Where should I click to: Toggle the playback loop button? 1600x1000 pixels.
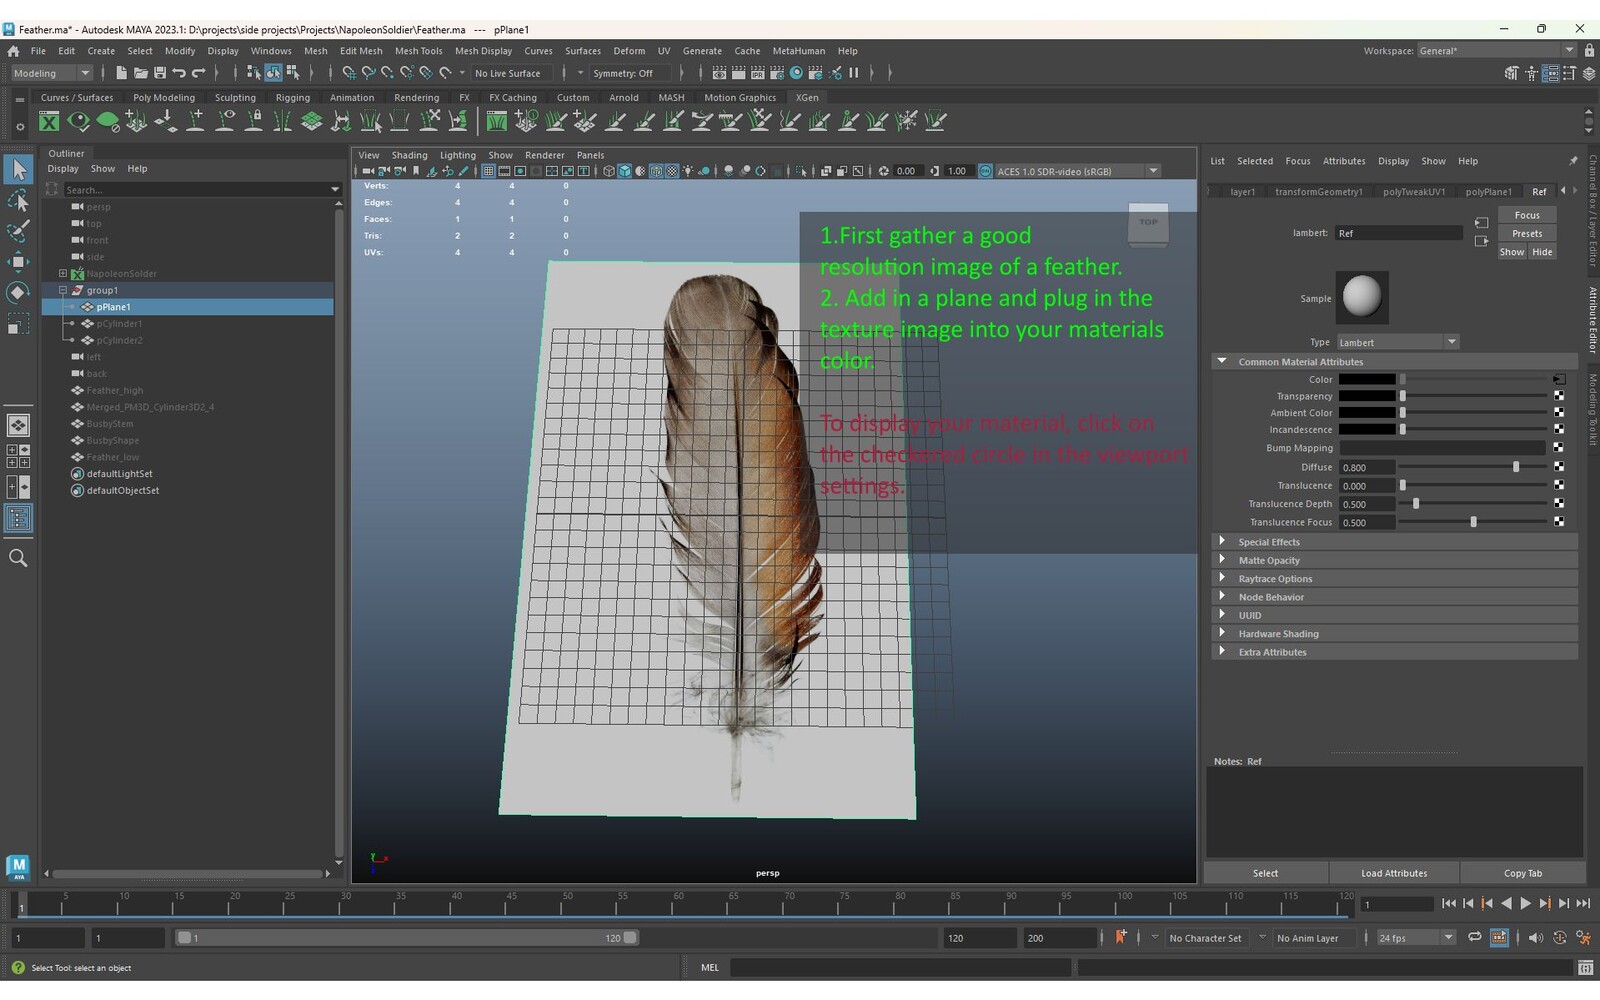pos(1474,938)
